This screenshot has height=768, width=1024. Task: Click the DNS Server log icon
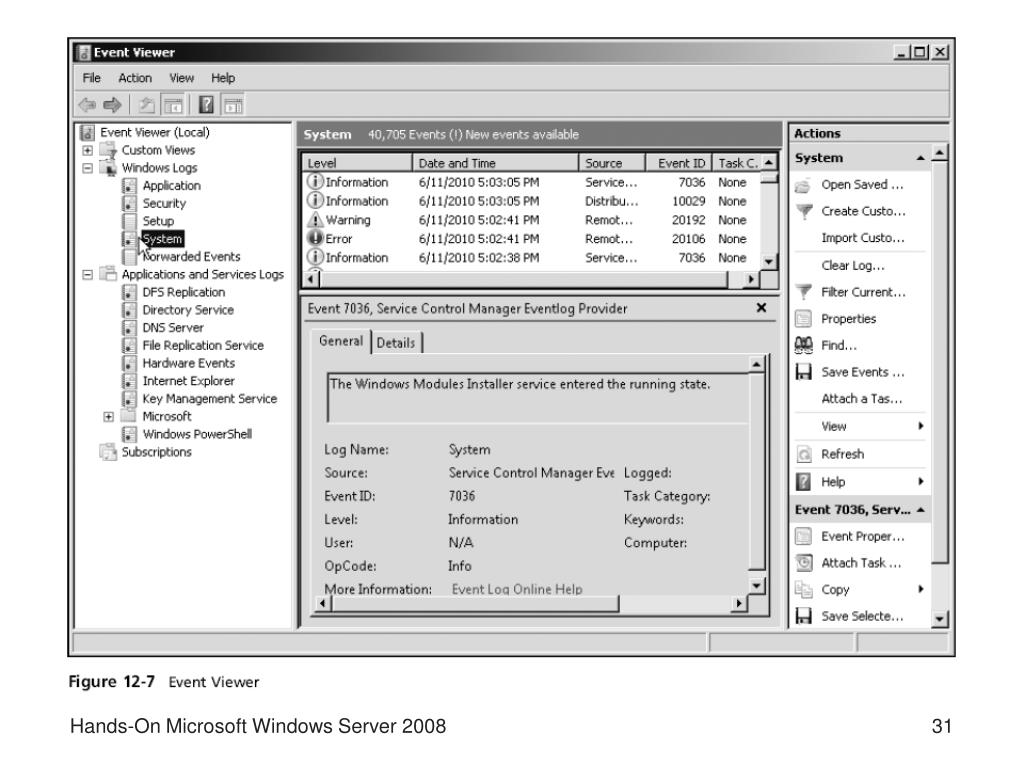(129, 328)
